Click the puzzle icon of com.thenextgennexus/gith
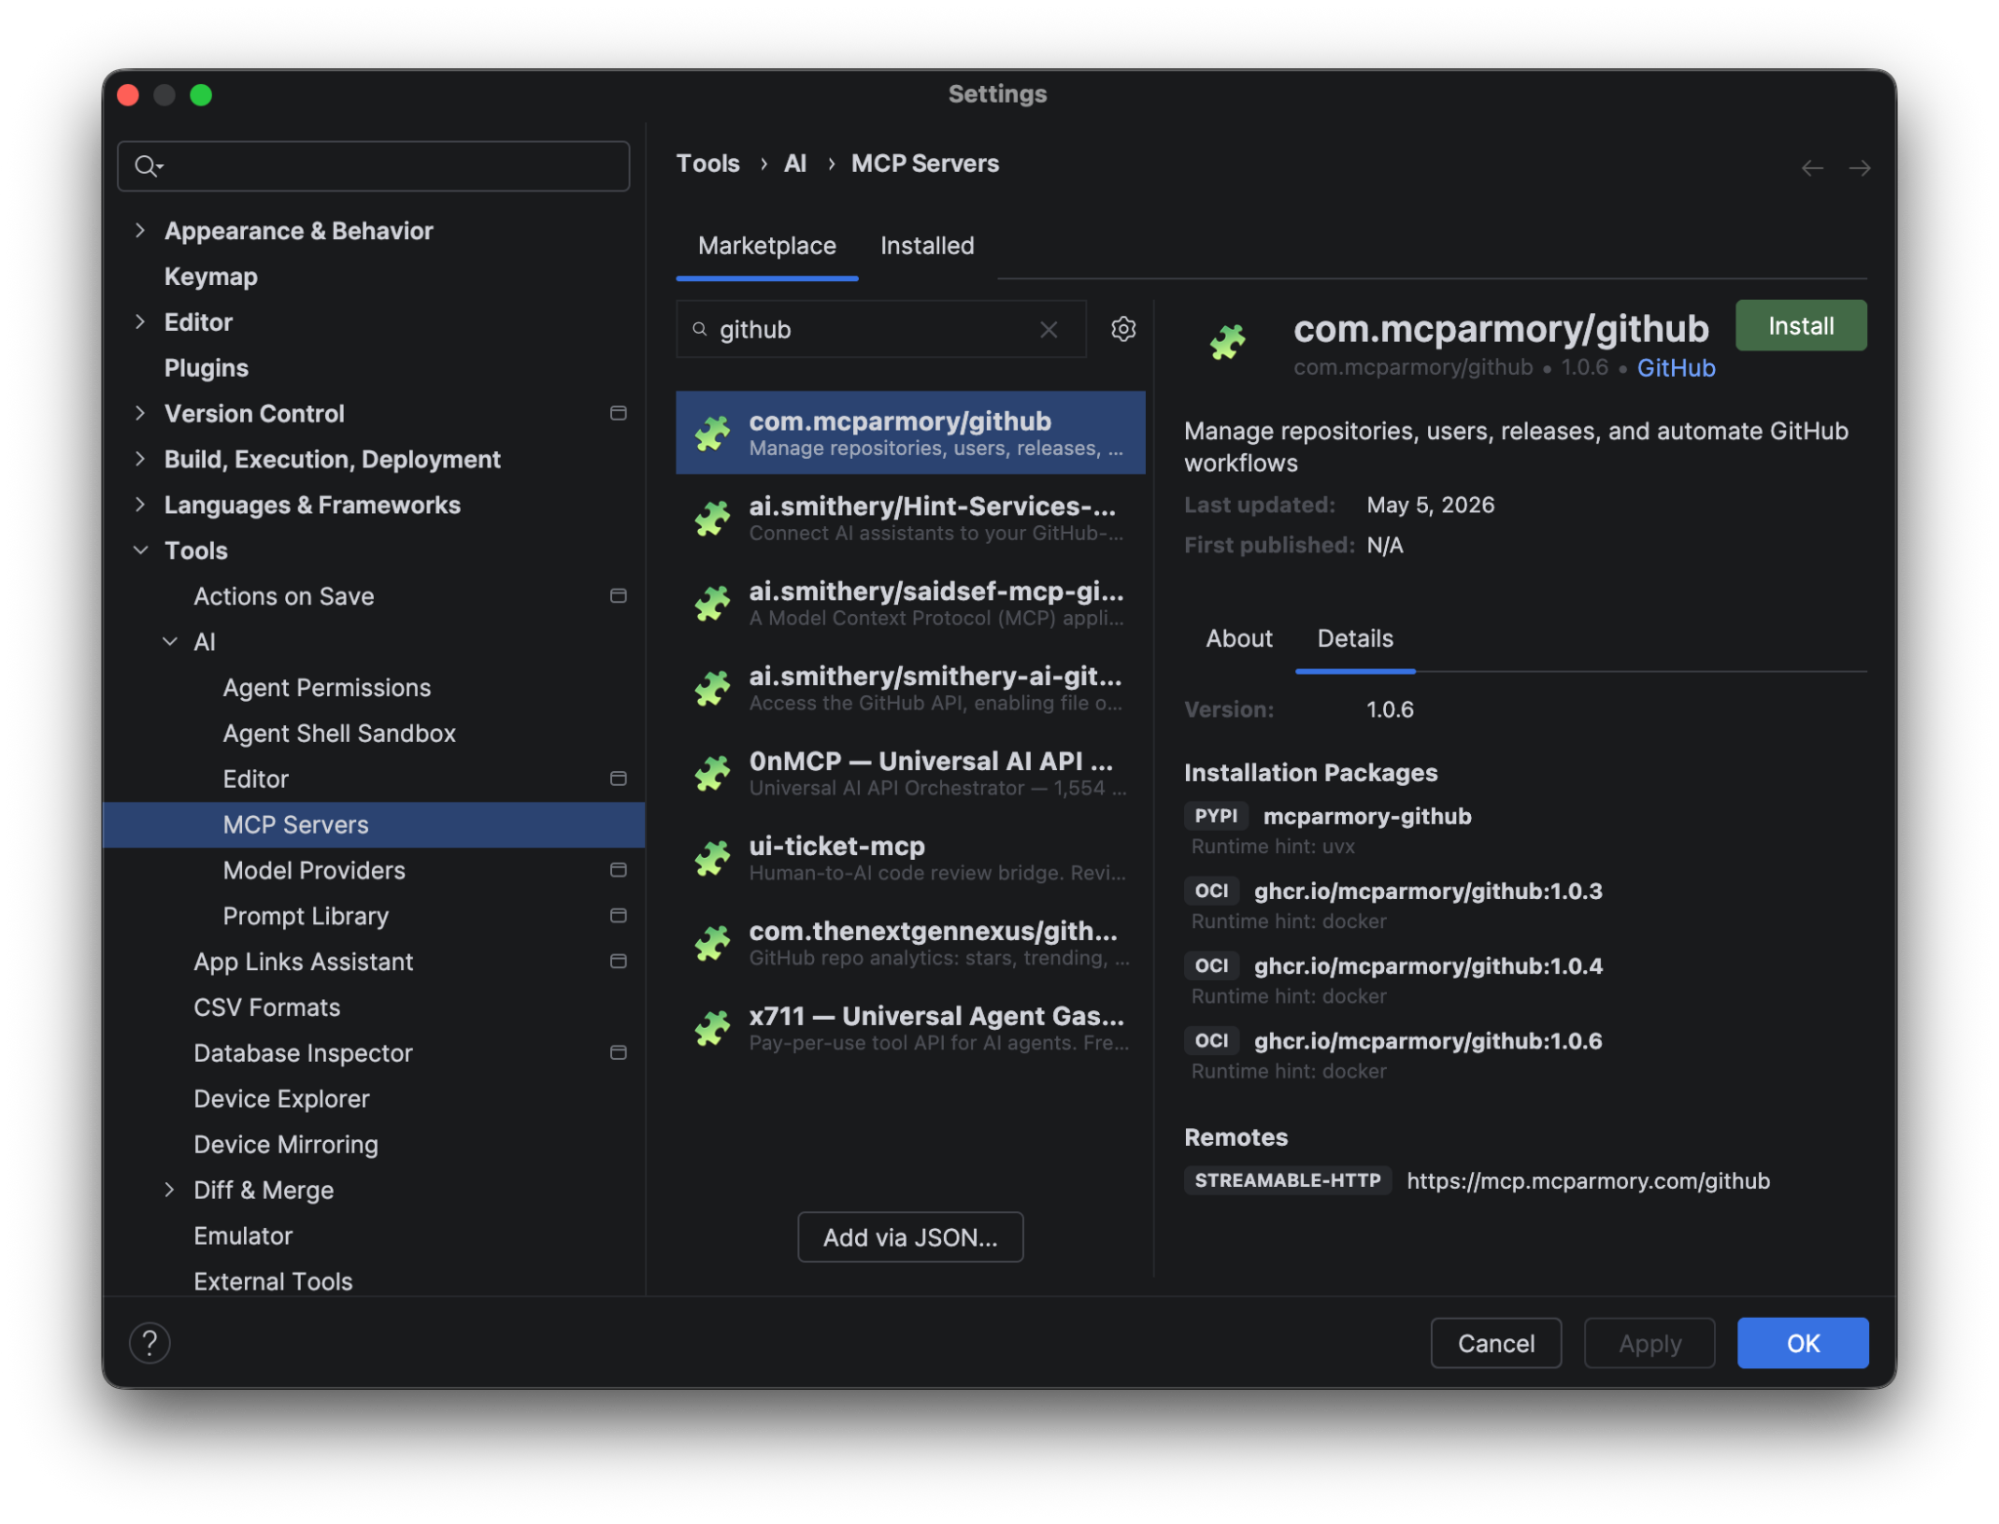 pyautogui.click(x=712, y=943)
